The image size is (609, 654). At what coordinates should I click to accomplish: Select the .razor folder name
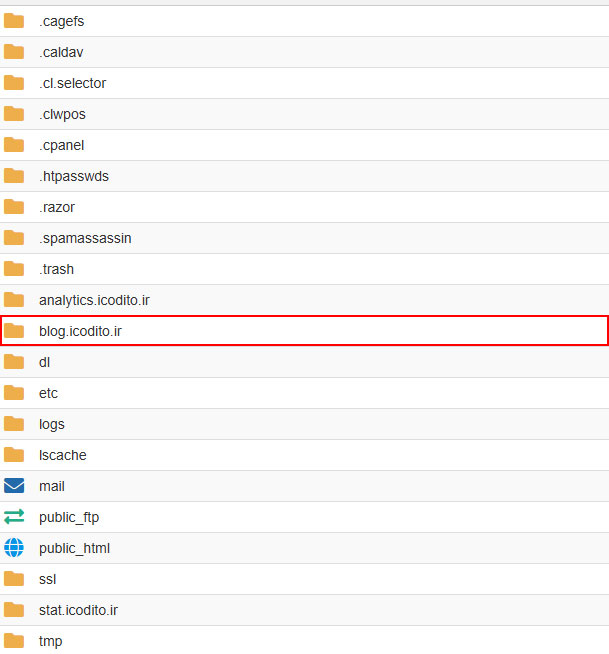point(57,207)
